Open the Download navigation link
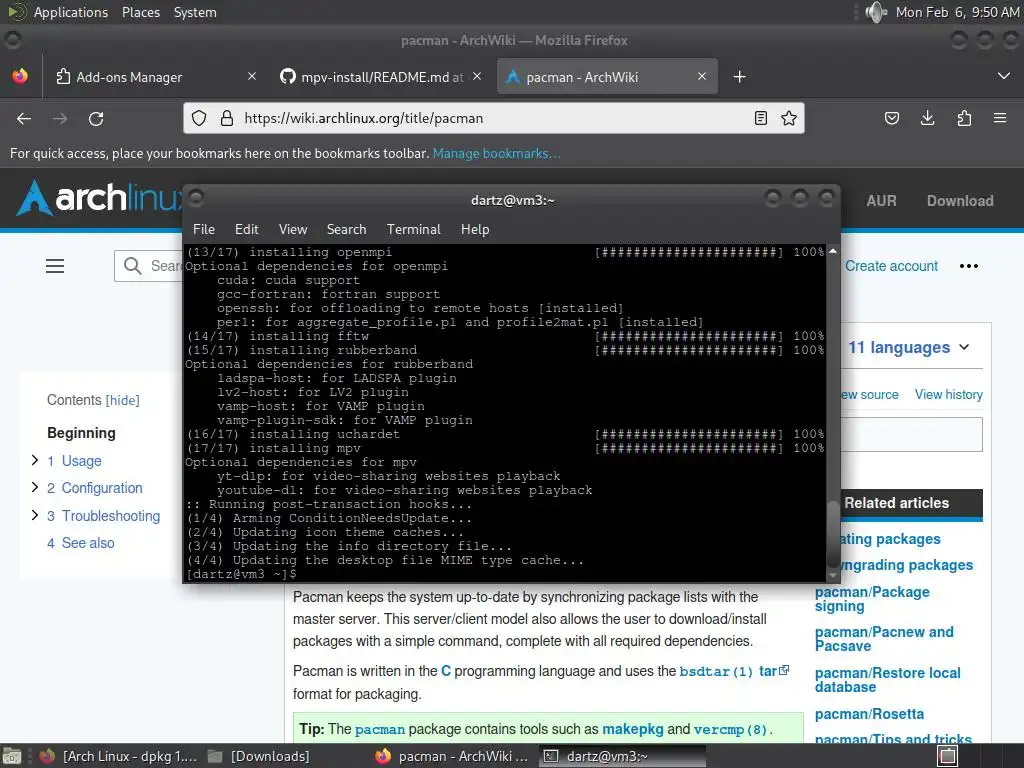 960,200
